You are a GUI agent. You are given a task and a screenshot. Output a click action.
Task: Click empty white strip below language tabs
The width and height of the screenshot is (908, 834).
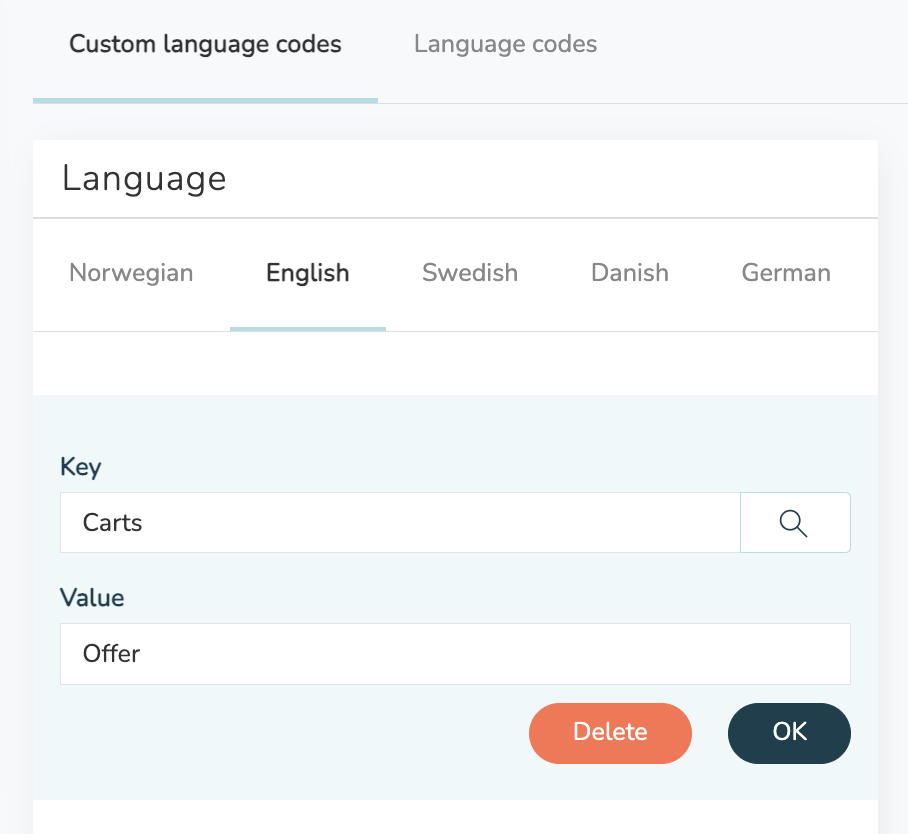(455, 364)
